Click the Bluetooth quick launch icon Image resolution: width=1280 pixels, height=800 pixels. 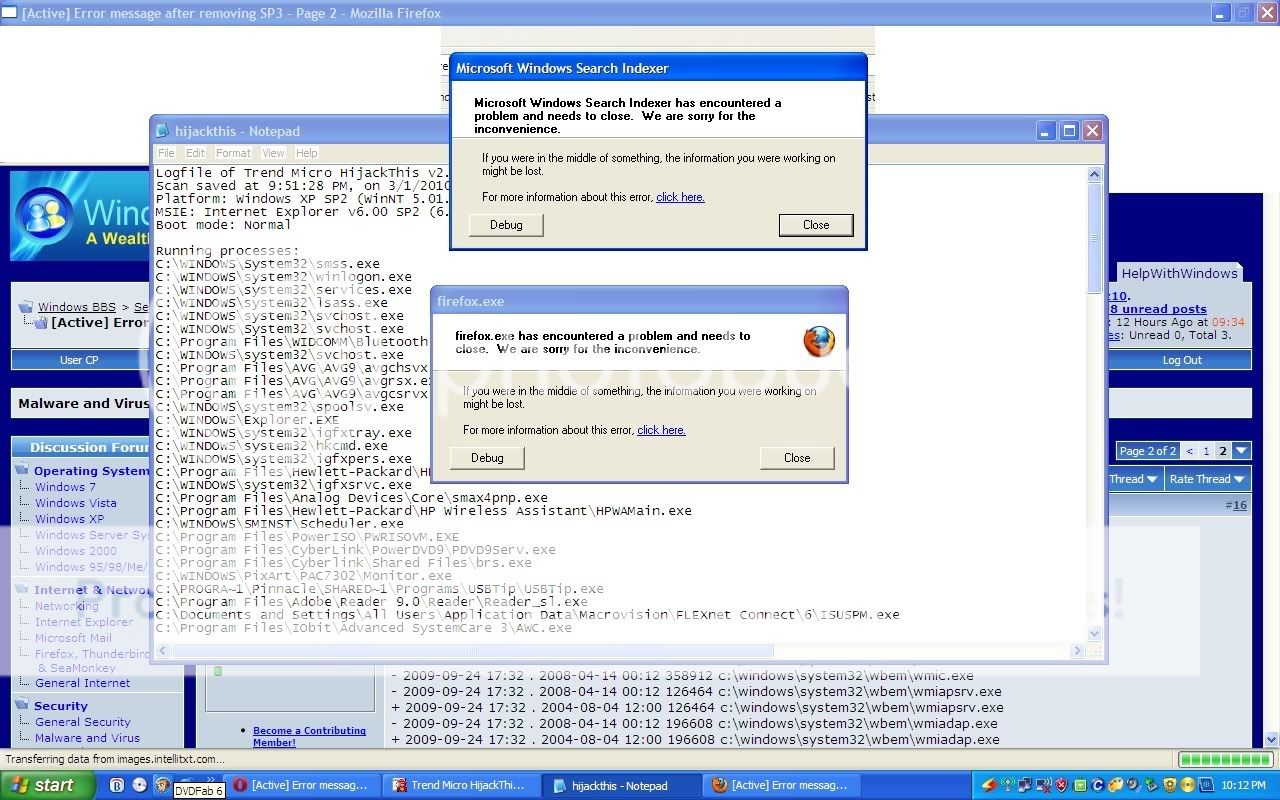tap(117, 785)
